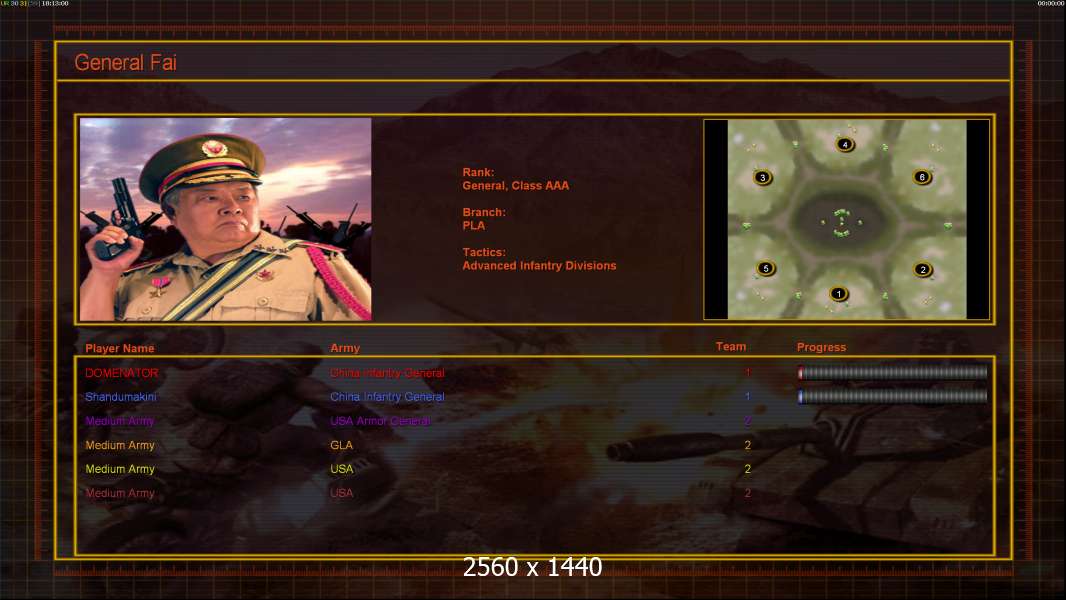Click team number 2 in GLA row
The height and width of the screenshot is (600, 1066).
pyautogui.click(x=748, y=445)
